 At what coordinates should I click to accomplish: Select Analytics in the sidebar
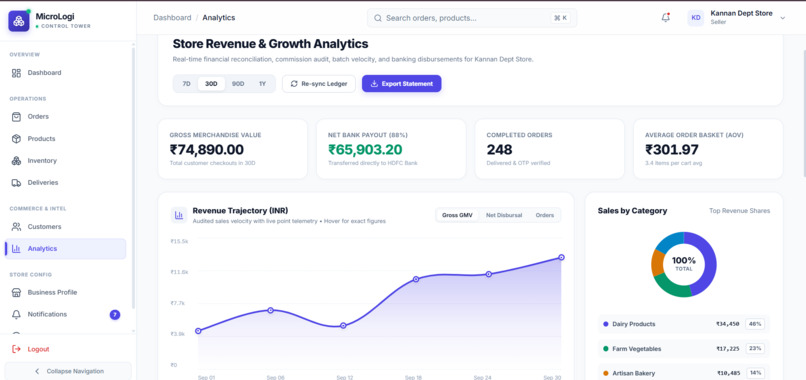pos(65,249)
